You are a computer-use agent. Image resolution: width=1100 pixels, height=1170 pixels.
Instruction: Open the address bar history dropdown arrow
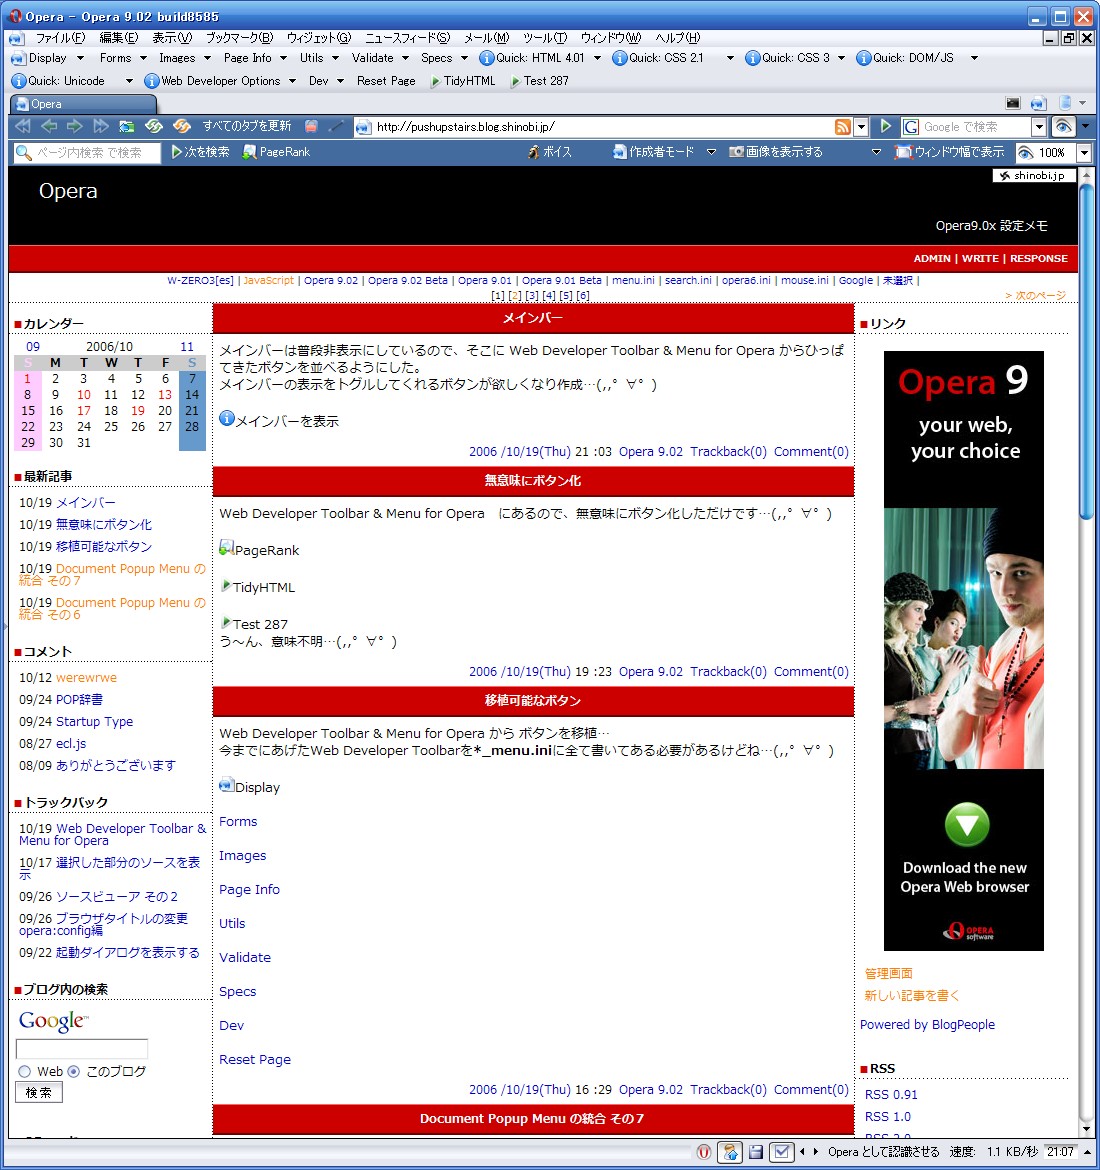pyautogui.click(x=861, y=127)
